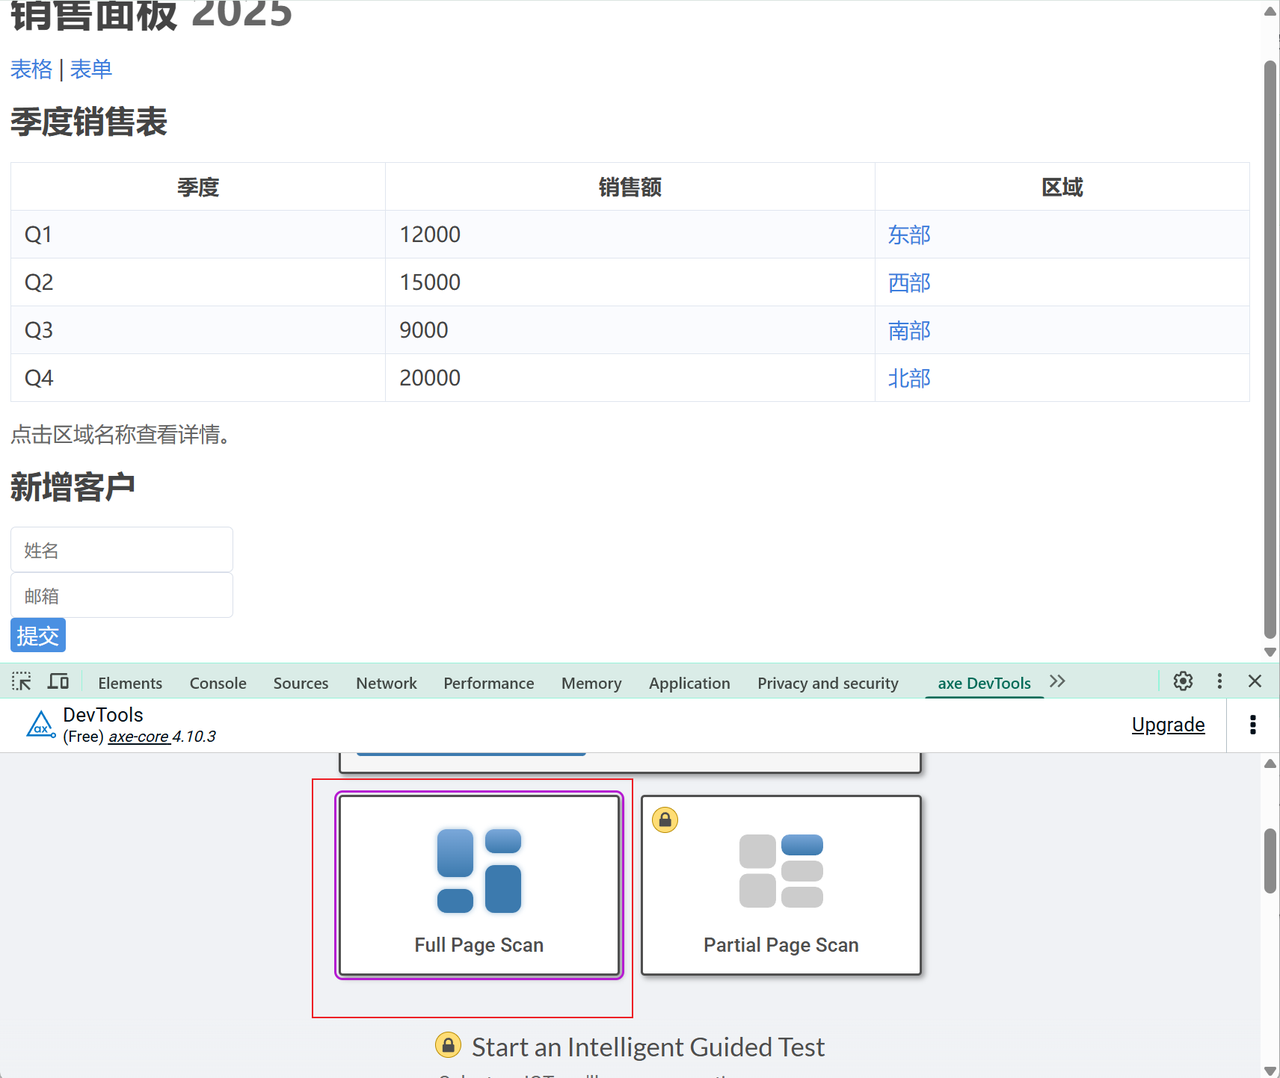Select the Performance tab
This screenshot has width=1280, height=1078.
tap(489, 683)
